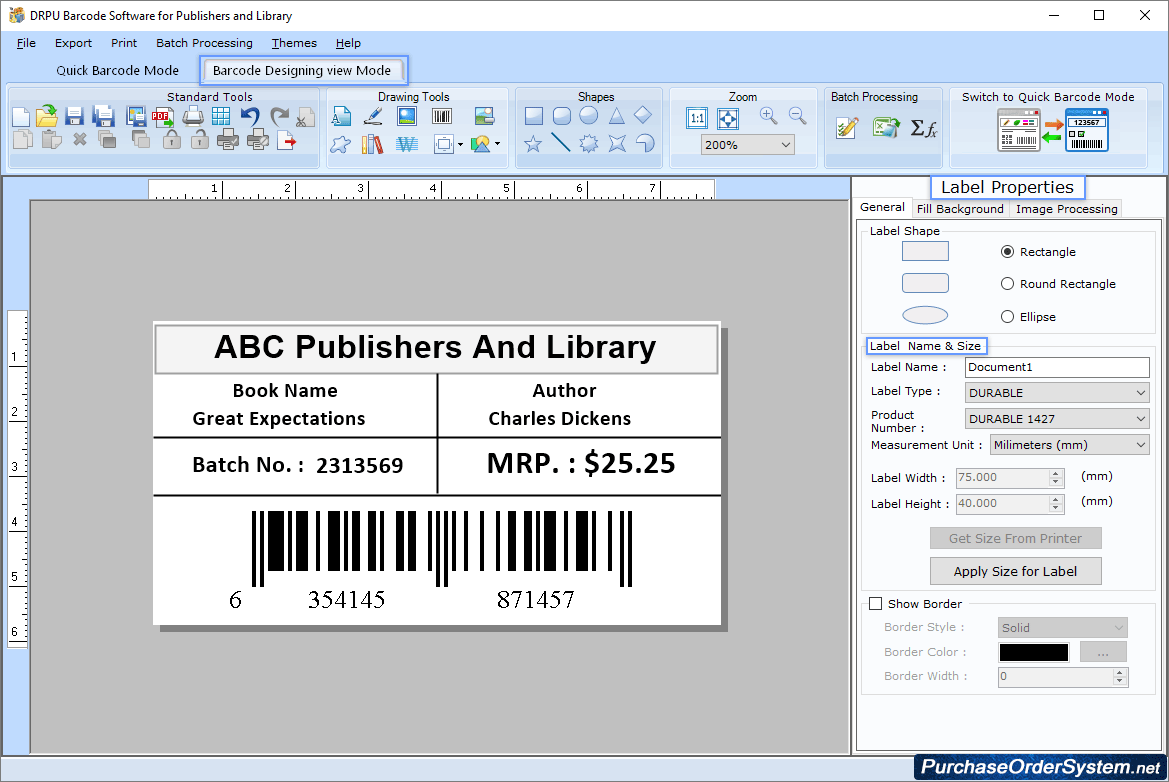Click the 1:1 actual size icon
The image size is (1169, 782).
697,118
